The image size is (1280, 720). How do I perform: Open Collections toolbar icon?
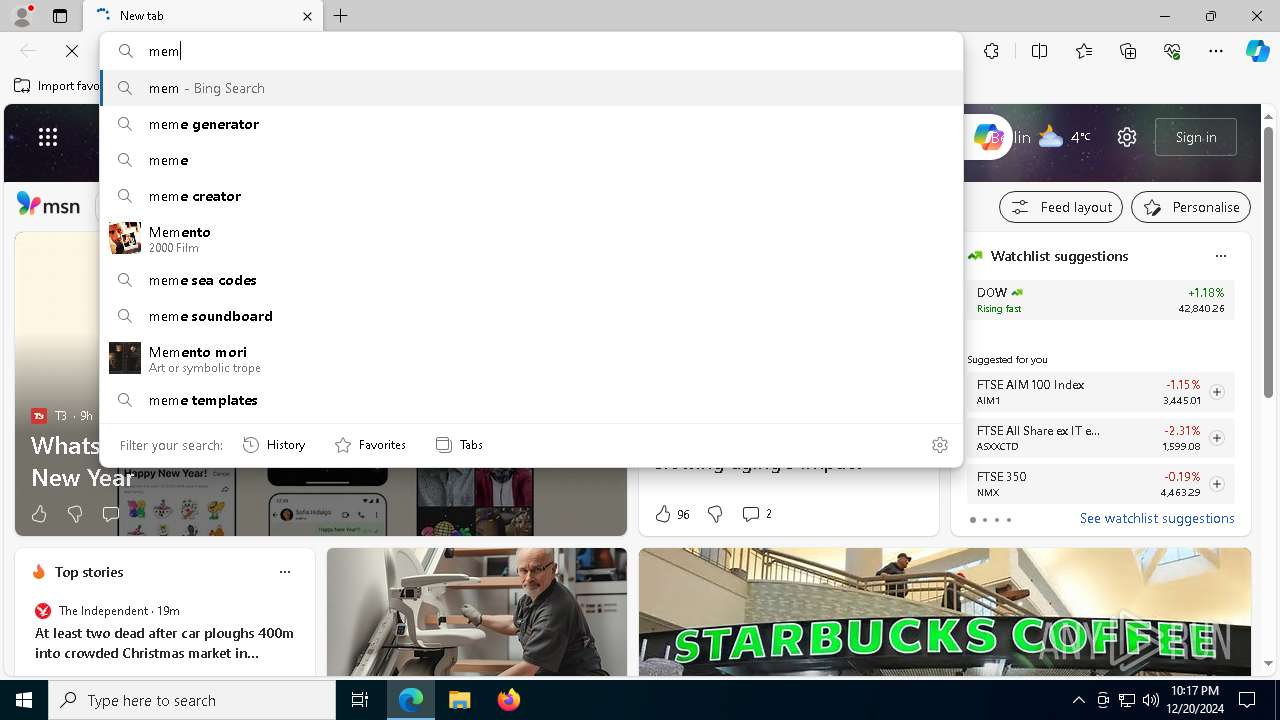(1128, 51)
